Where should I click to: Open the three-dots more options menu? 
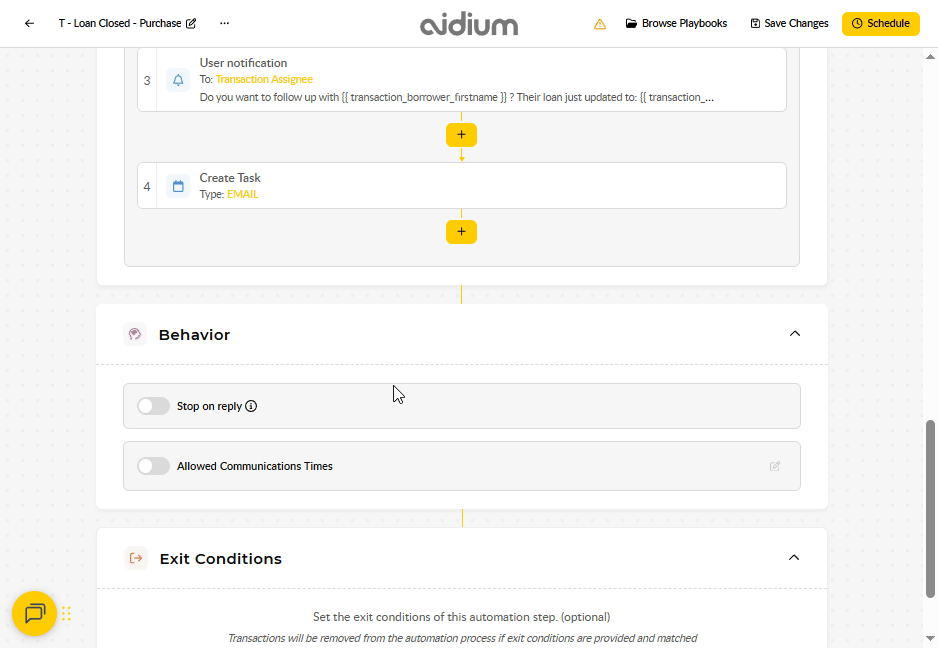click(224, 23)
